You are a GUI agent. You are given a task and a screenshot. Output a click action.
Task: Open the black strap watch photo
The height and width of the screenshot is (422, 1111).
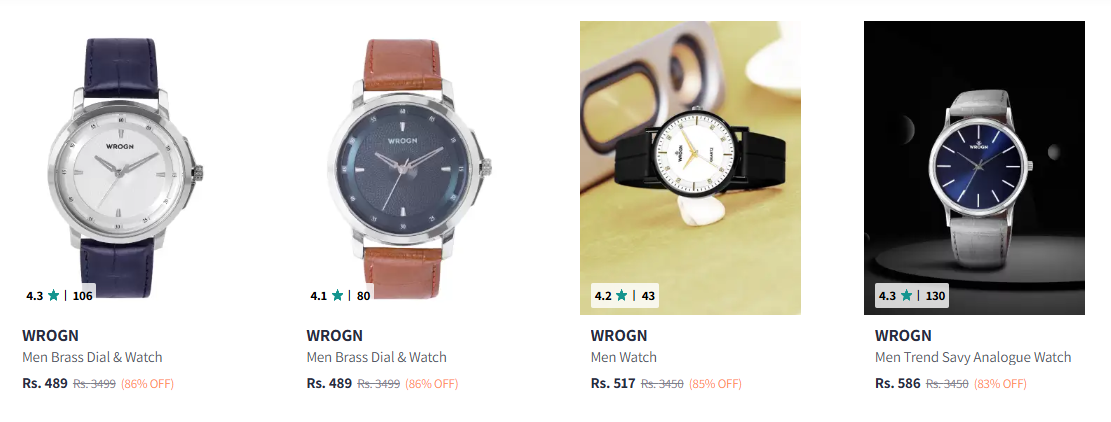click(690, 168)
